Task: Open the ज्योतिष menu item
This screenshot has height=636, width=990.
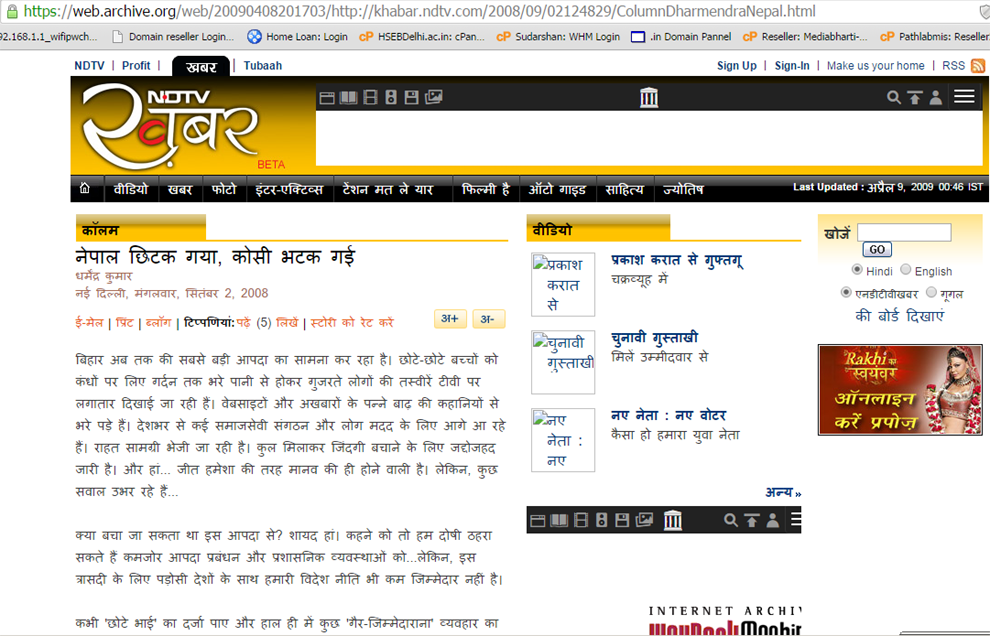Action: coord(683,189)
